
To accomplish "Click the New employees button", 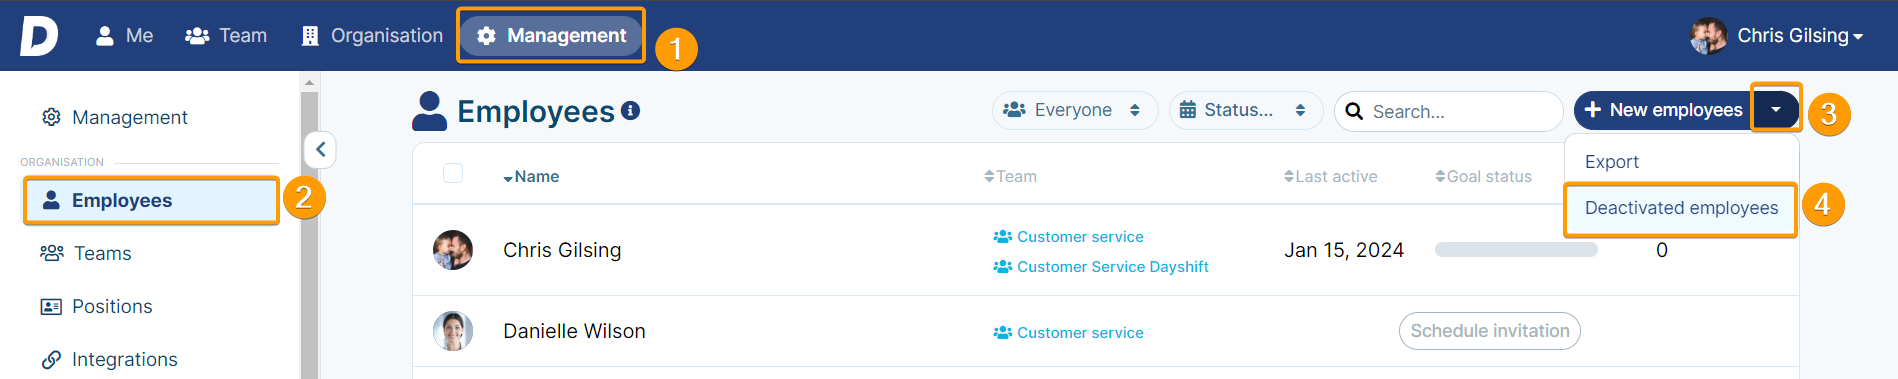I will pos(1663,110).
